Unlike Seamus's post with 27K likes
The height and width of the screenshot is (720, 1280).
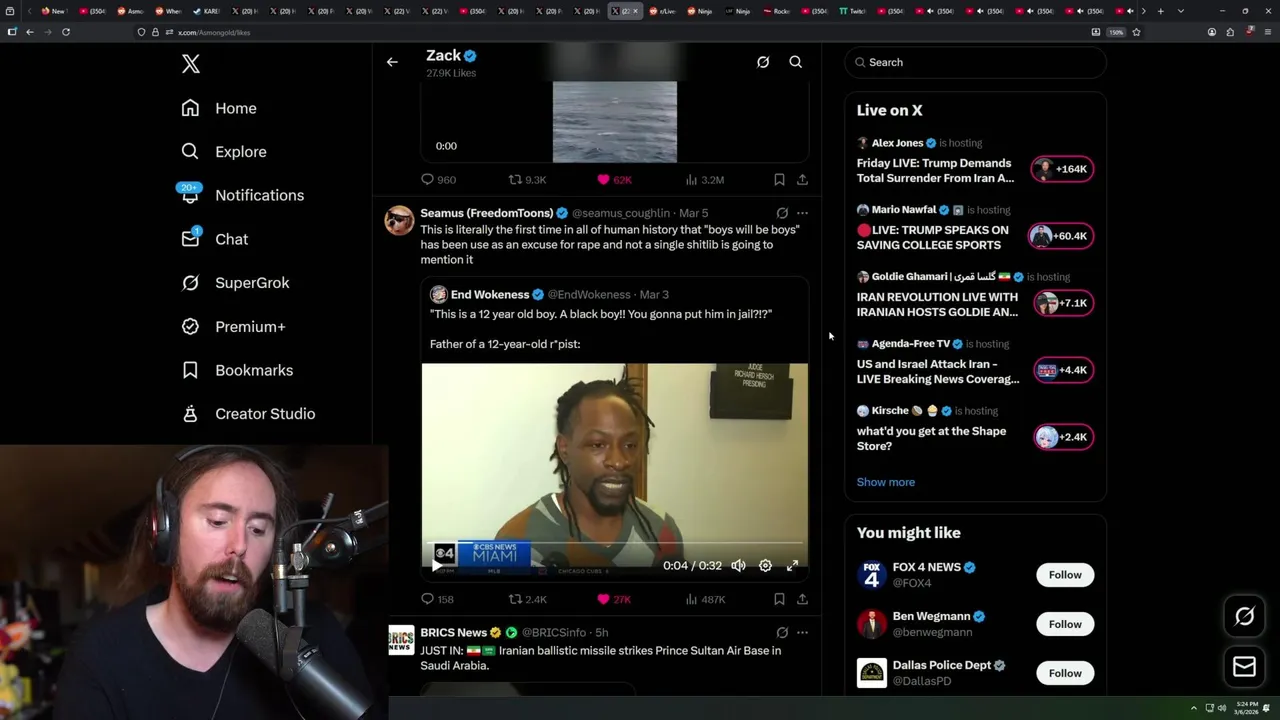click(614, 600)
